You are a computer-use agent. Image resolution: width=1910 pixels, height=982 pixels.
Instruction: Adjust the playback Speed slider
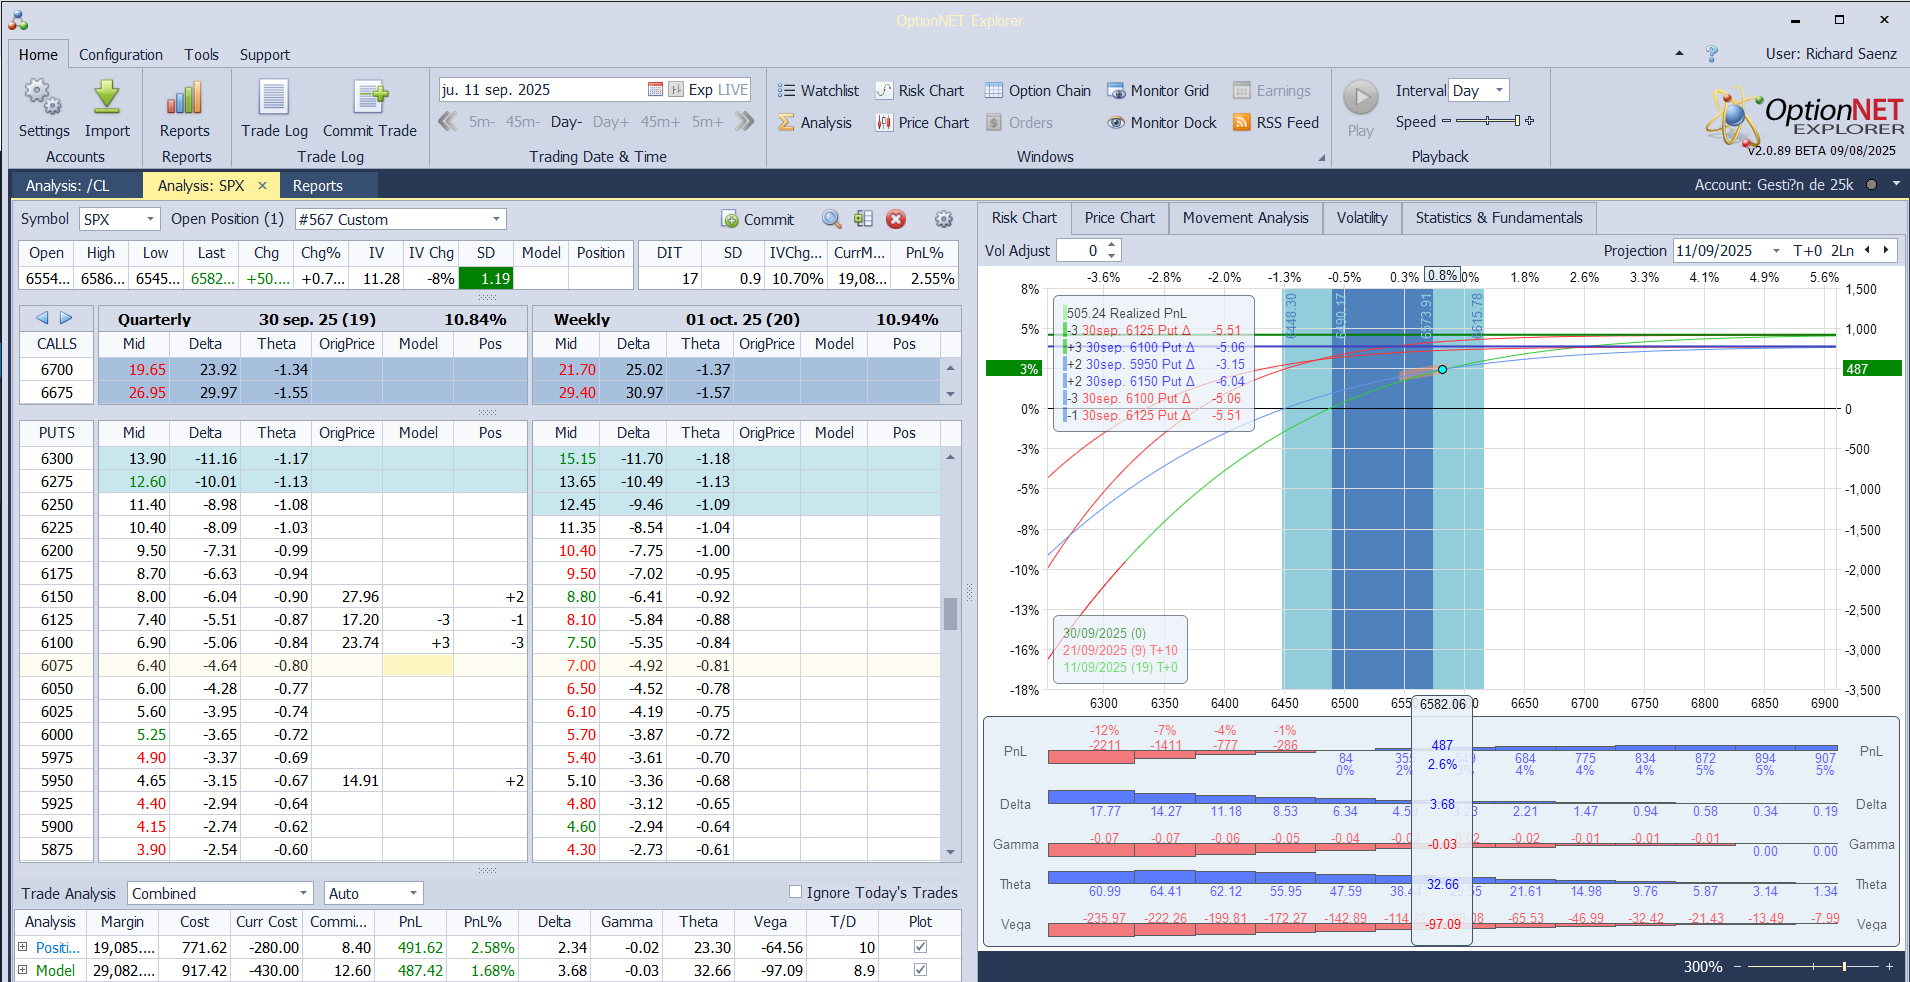(1488, 121)
